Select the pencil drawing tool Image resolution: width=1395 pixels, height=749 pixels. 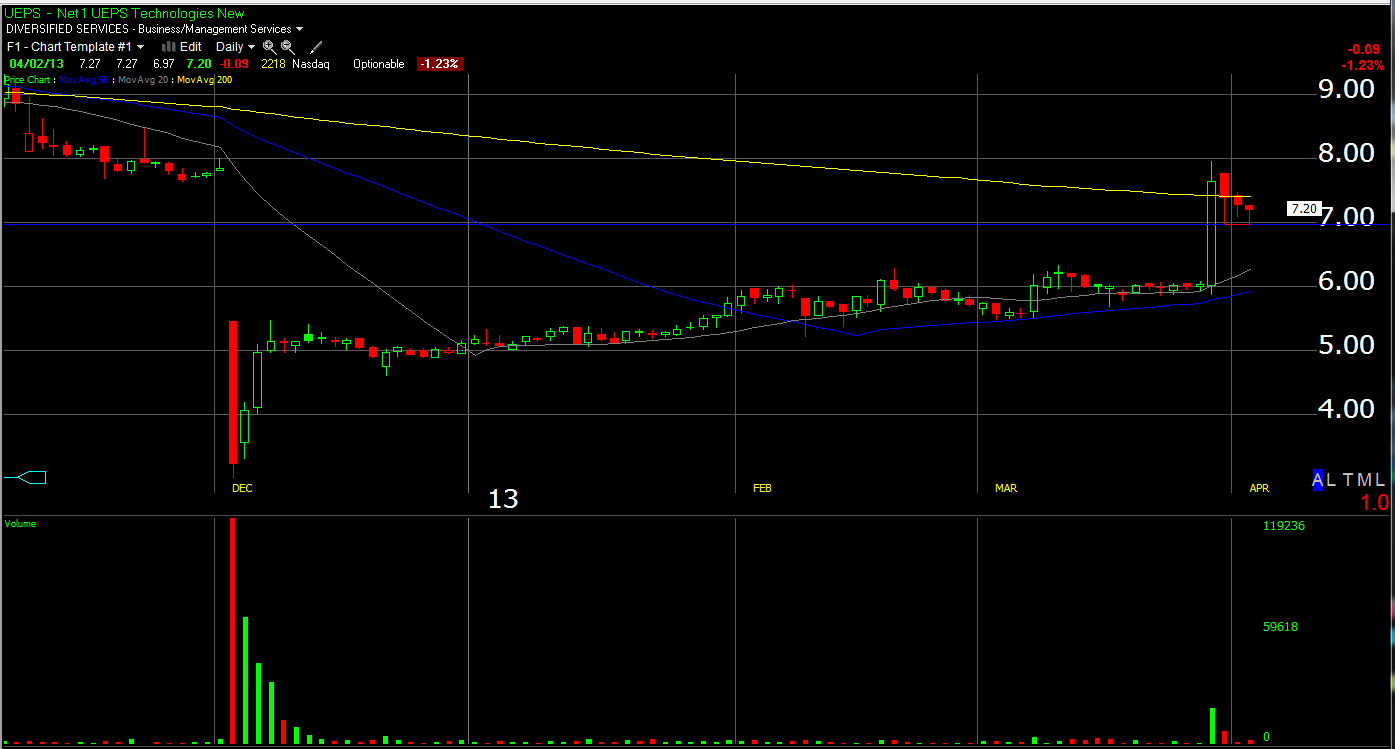pyautogui.click(x=316, y=47)
